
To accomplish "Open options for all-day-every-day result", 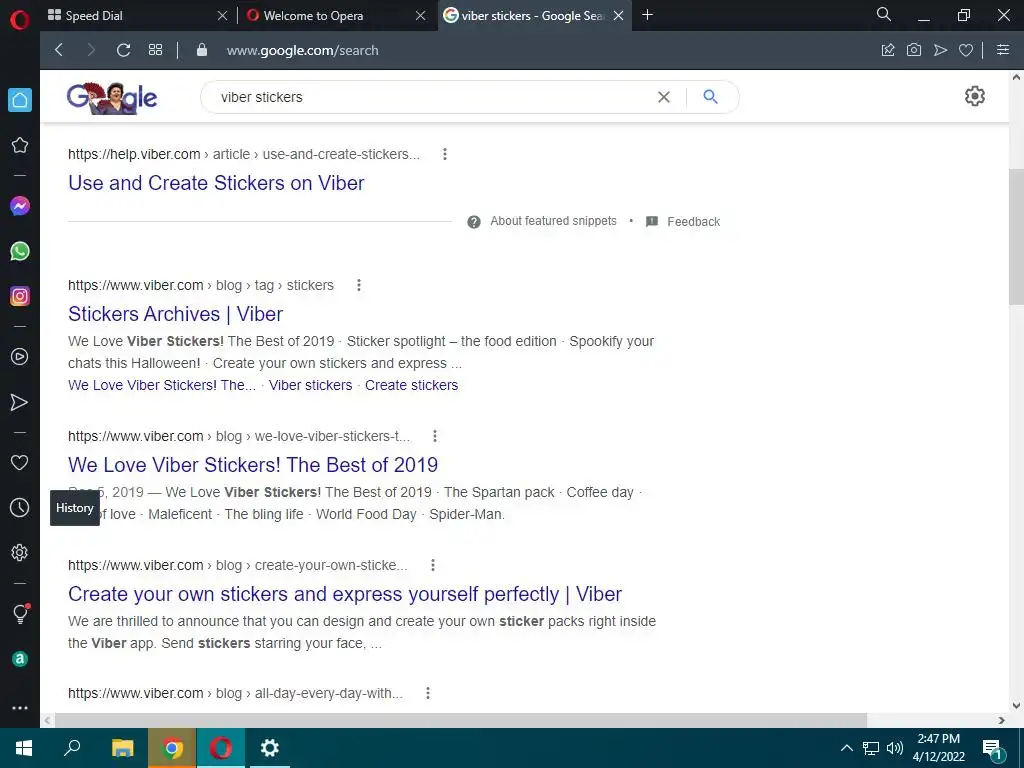I will (428, 693).
